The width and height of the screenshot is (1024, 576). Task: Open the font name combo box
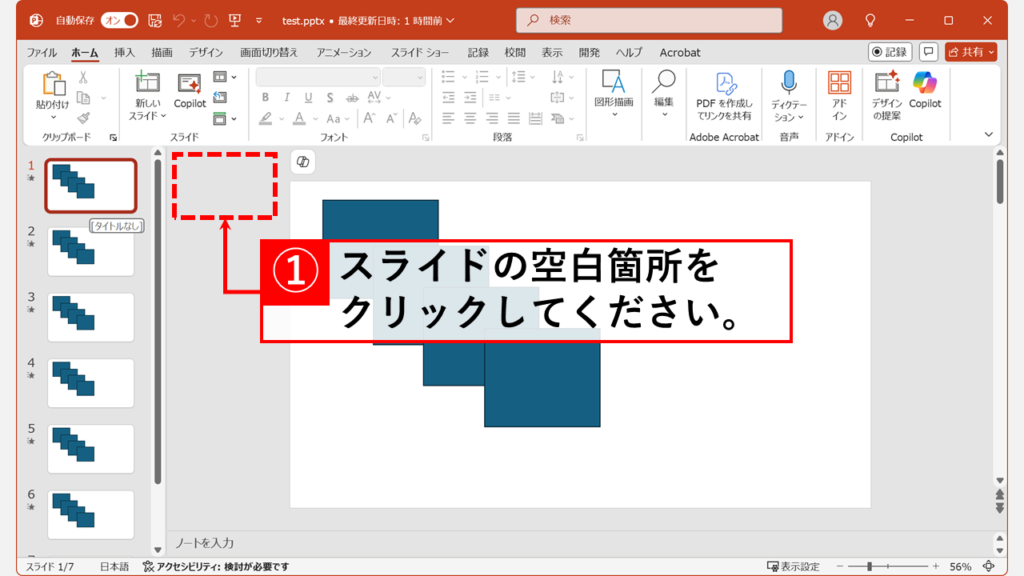click(318, 77)
